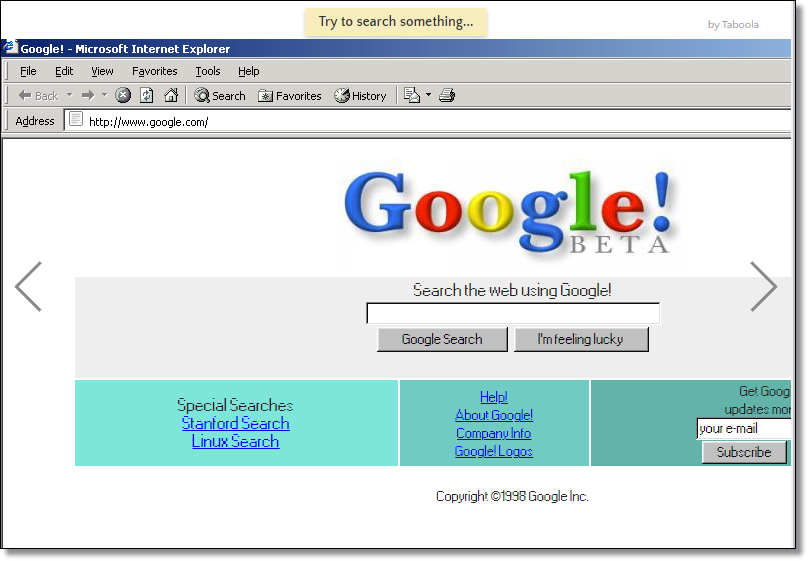Go to next slide with right chevron
Screen dimensions: 808x561
pyautogui.click(x=763, y=286)
